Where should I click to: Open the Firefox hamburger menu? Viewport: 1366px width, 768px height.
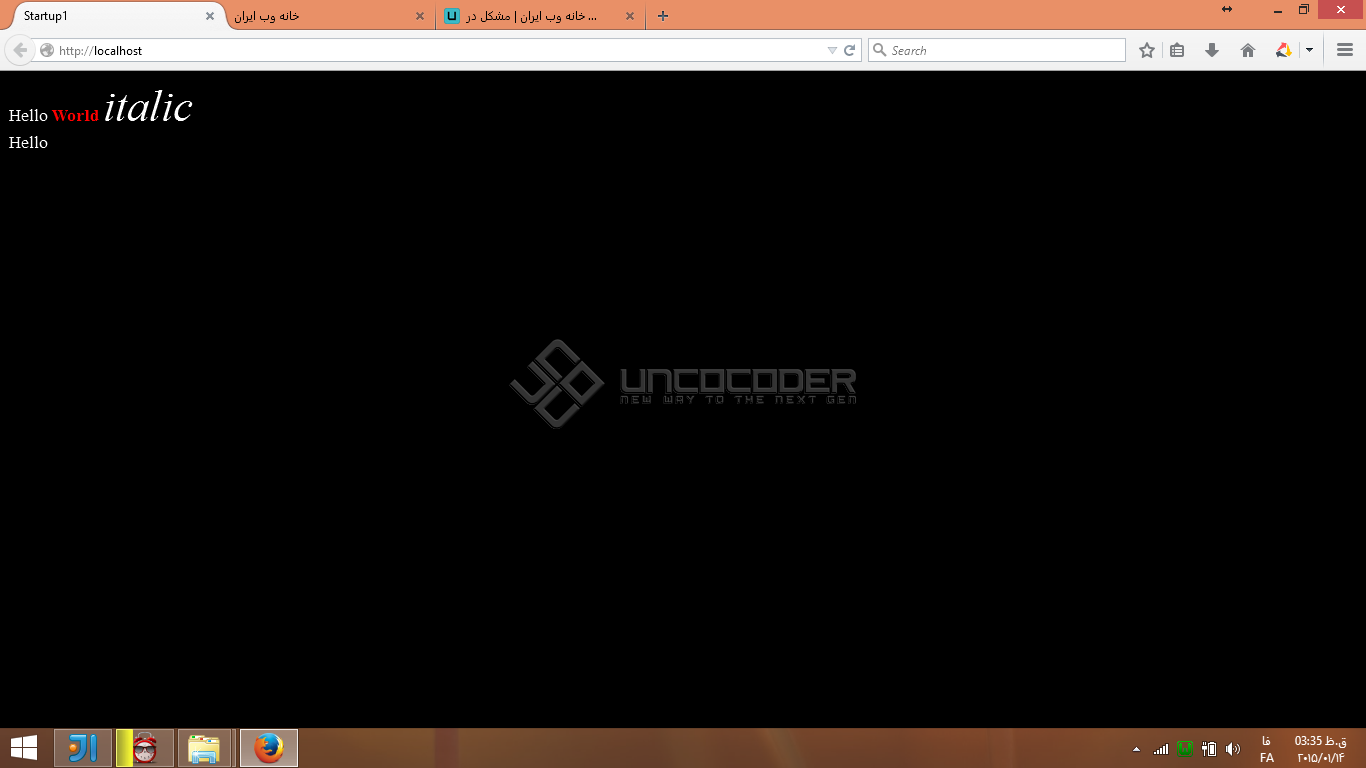click(x=1344, y=50)
